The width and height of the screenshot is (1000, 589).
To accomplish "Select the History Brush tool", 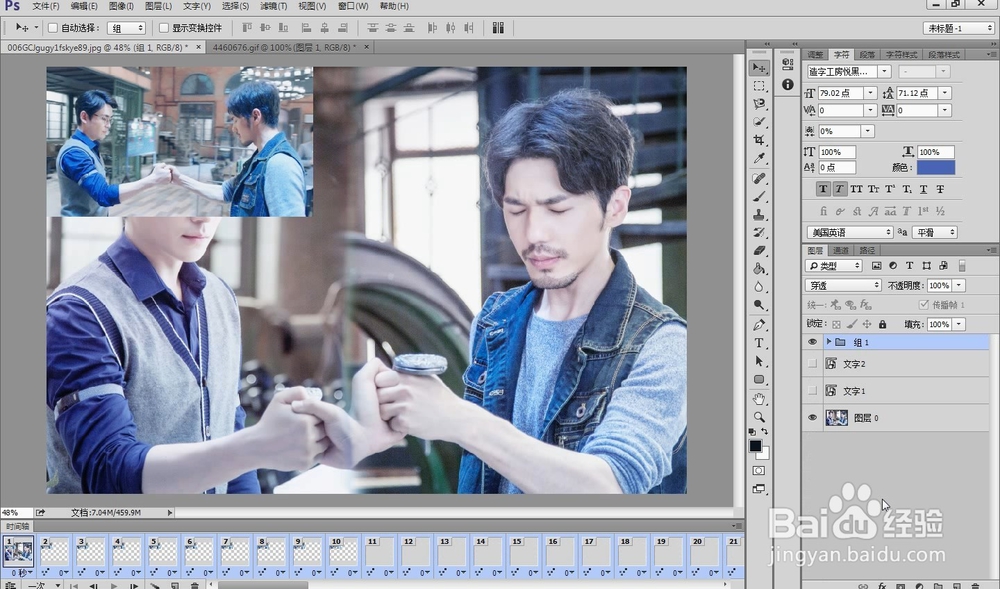I will [758, 233].
